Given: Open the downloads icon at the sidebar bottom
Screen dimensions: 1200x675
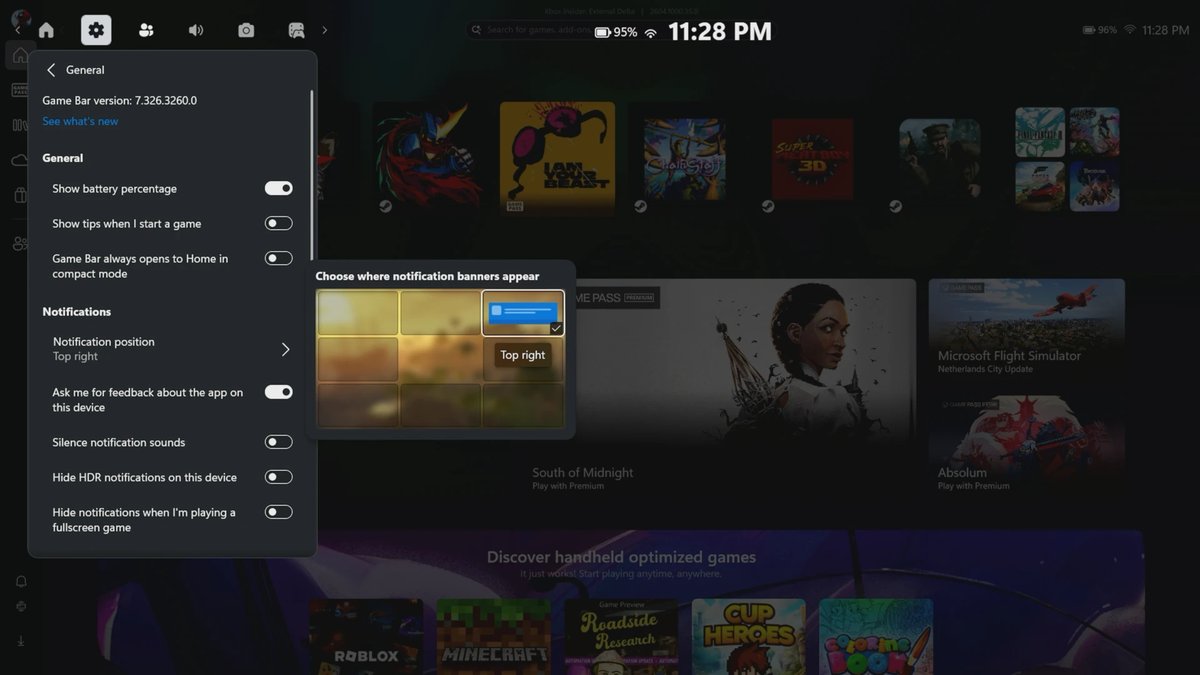Looking at the screenshot, I should point(20,640).
